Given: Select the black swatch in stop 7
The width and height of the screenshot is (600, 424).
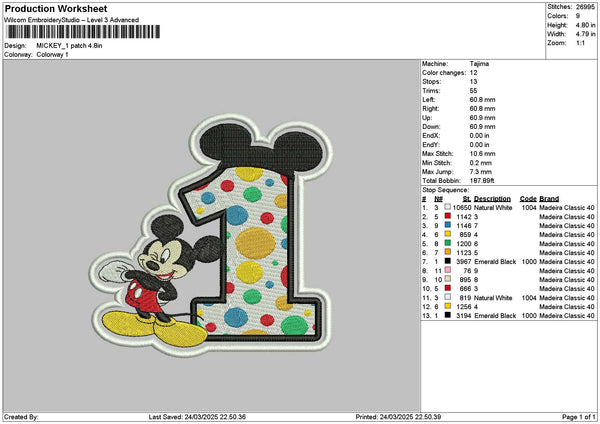Looking at the screenshot, I should pos(447,261).
